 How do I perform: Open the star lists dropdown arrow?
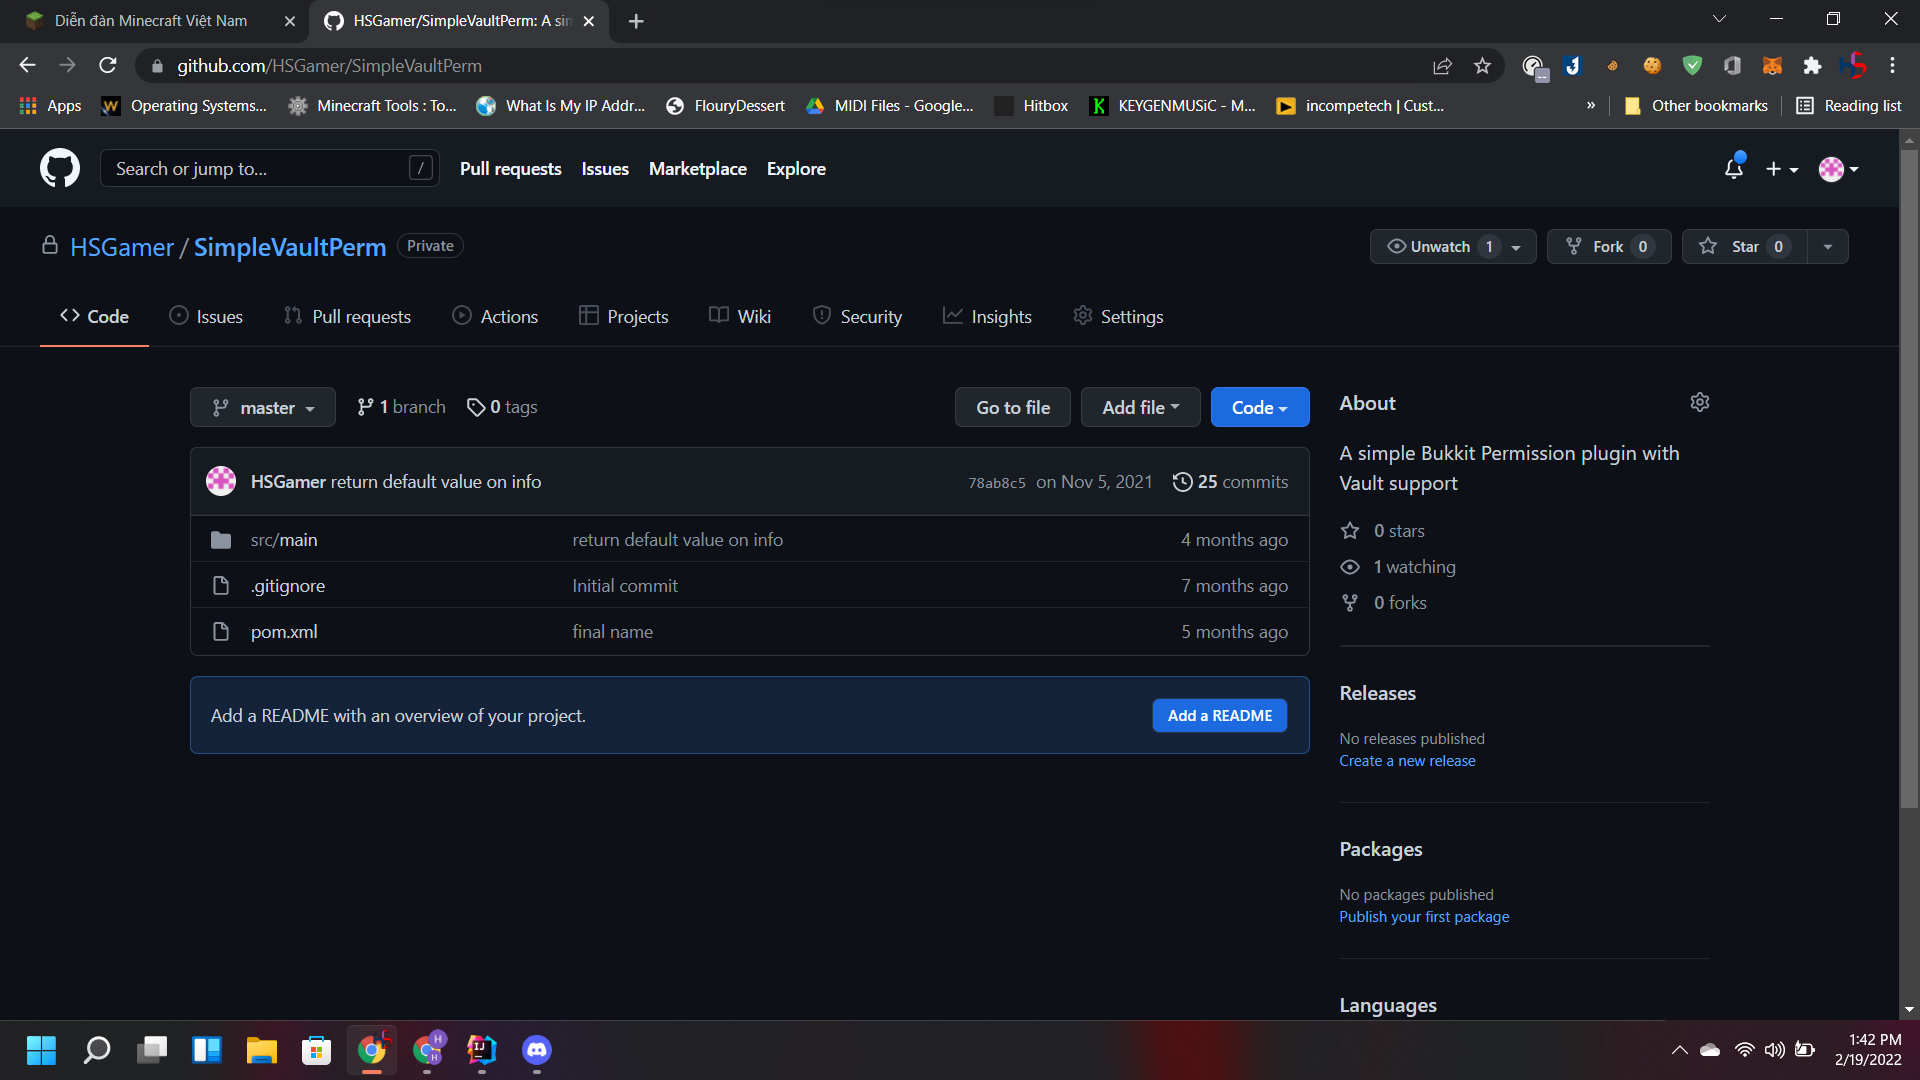pyautogui.click(x=1828, y=247)
